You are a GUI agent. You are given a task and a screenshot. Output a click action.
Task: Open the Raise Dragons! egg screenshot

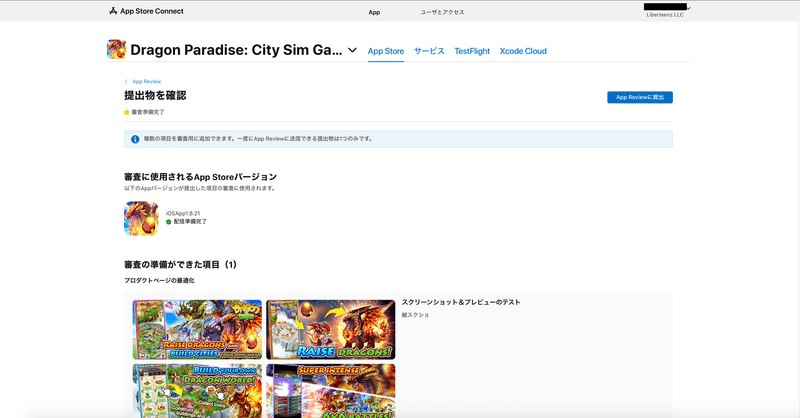pyautogui.click(x=331, y=330)
